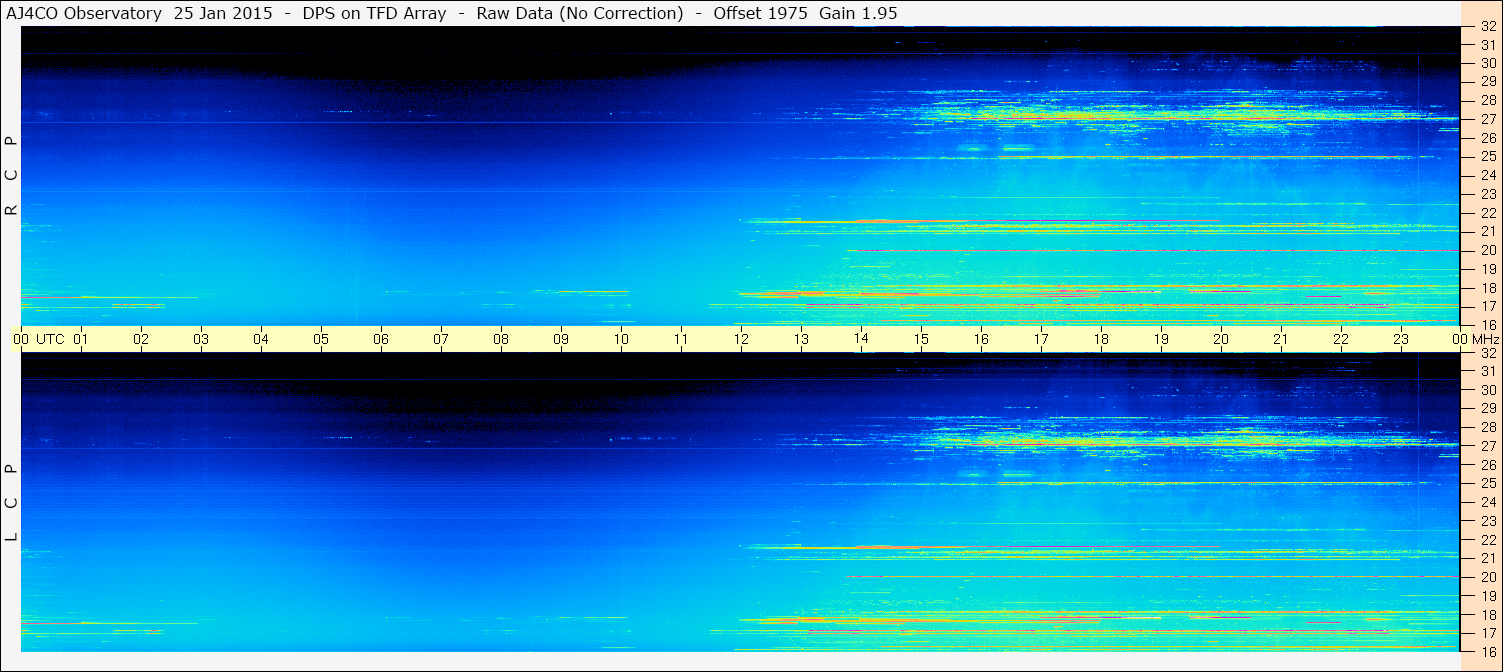Select hour 12 on the UTC axis
Screen dimensions: 1503x672
coord(741,339)
